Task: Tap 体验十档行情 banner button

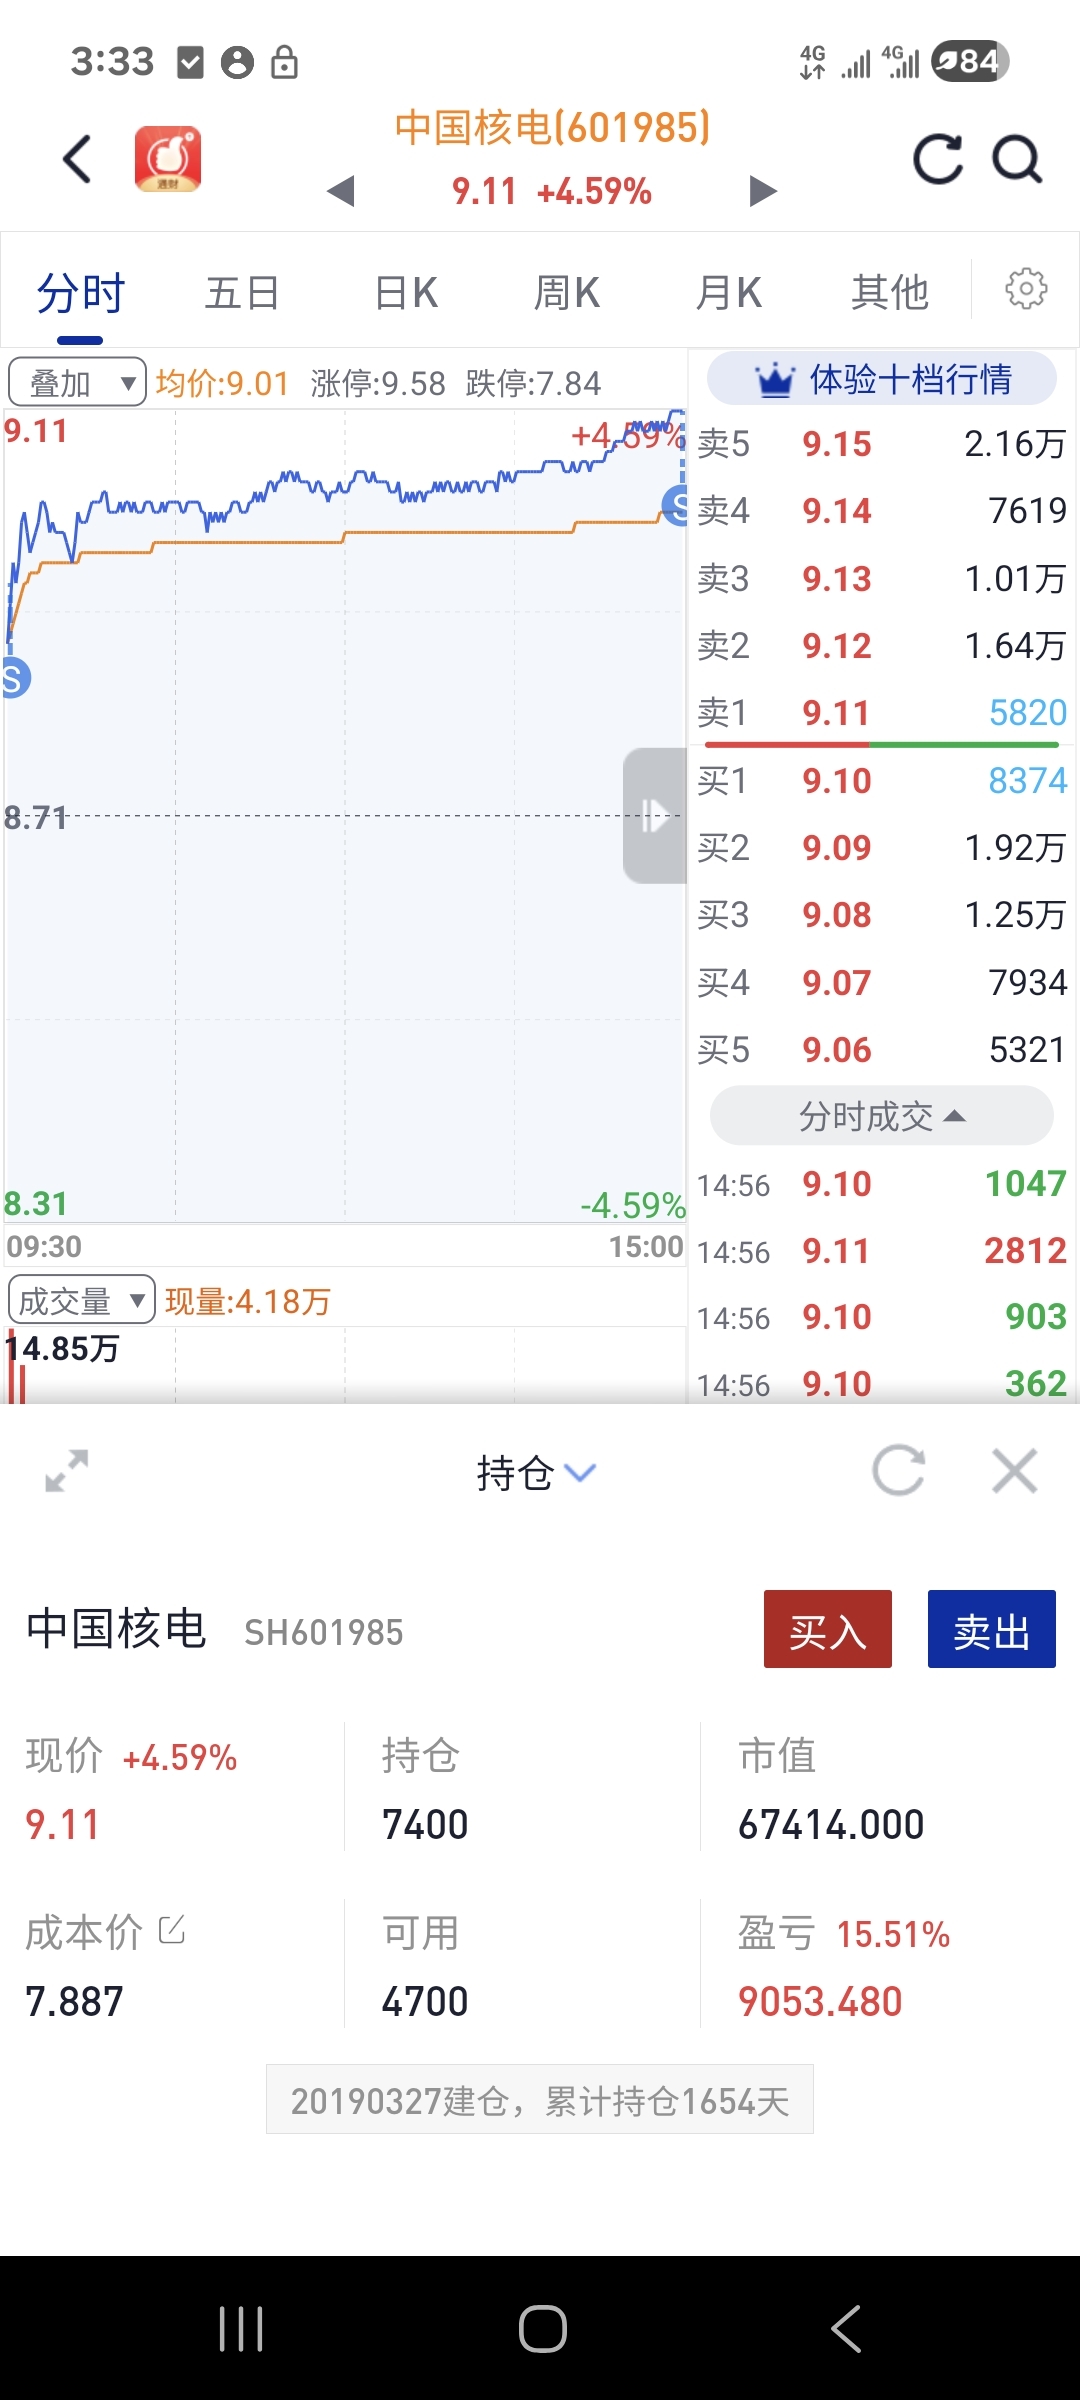Action: point(881,379)
